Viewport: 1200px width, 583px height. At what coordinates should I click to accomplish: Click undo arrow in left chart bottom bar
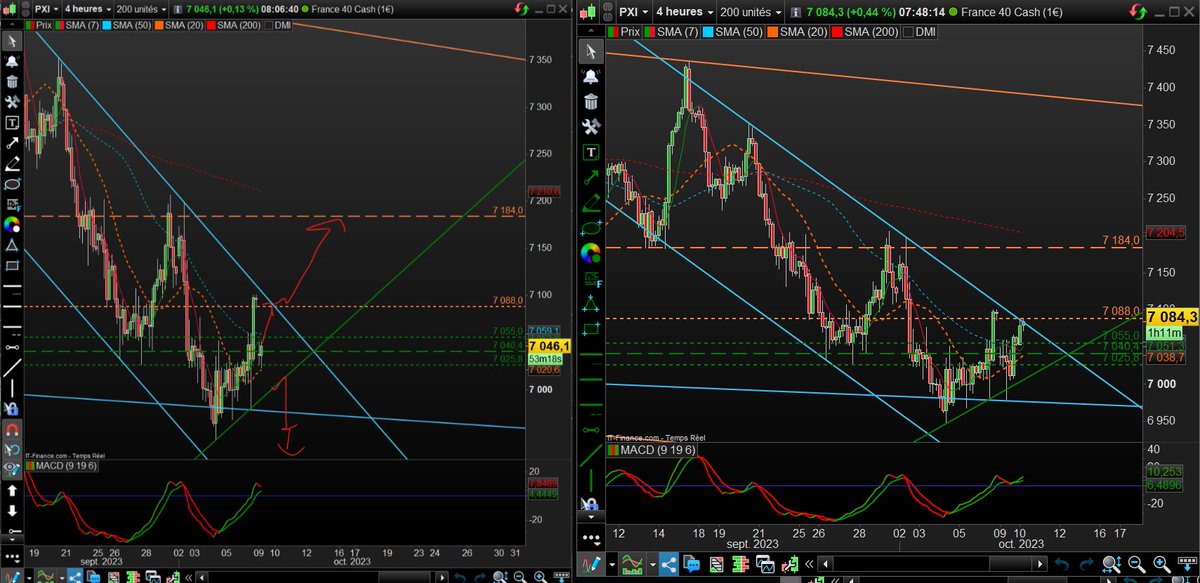pyautogui.click(x=459, y=577)
